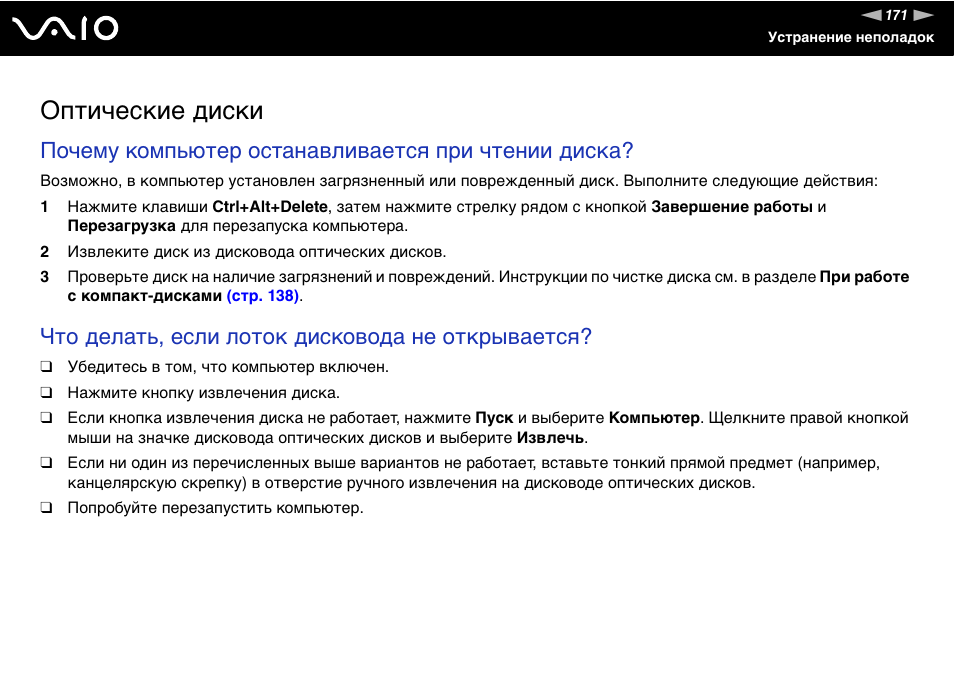
Task: Click the bold Завершение работы text
Action: [731, 207]
